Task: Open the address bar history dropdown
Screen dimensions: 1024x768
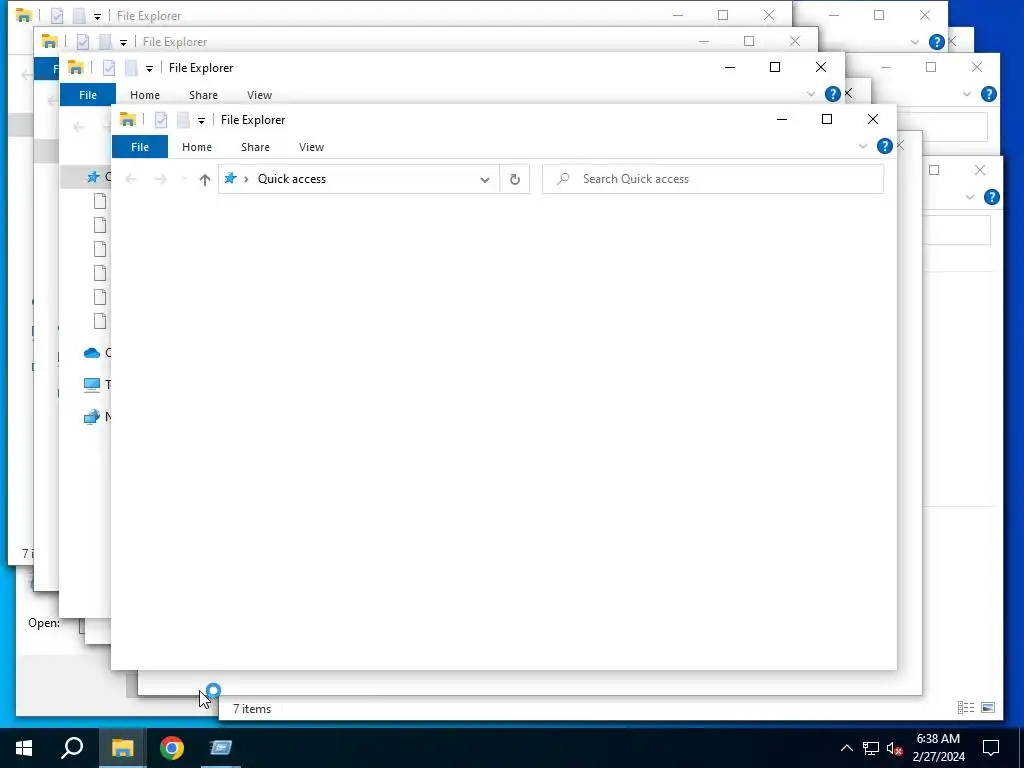Action: [485, 180]
